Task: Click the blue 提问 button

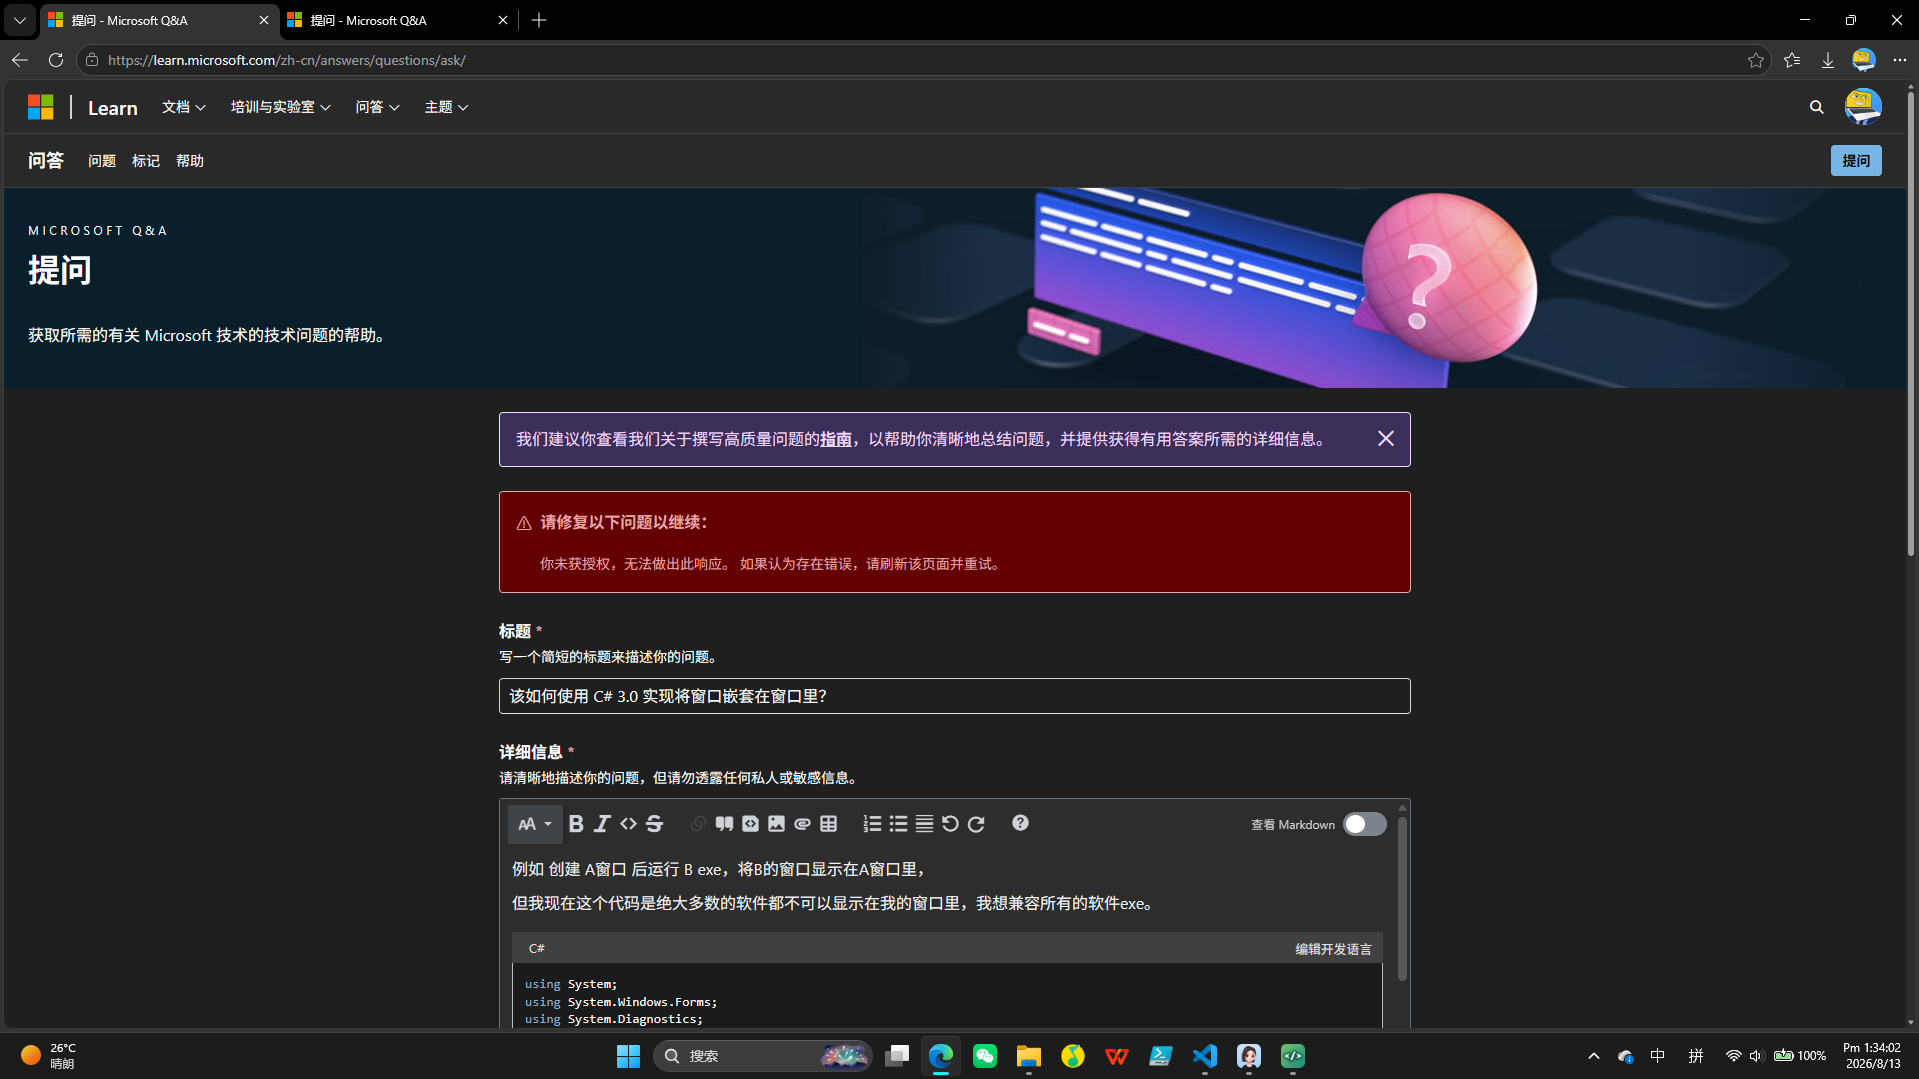Action: 1856,161
